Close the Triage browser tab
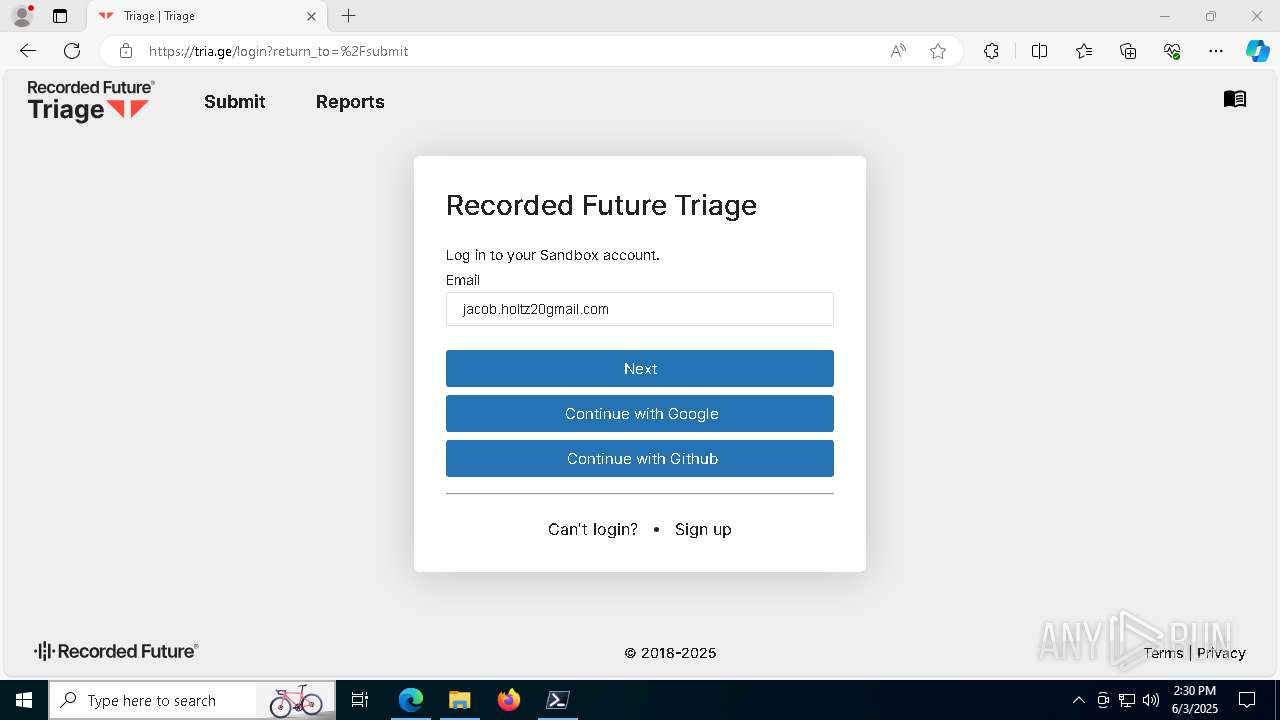This screenshot has height=720, width=1280. pyautogui.click(x=311, y=16)
